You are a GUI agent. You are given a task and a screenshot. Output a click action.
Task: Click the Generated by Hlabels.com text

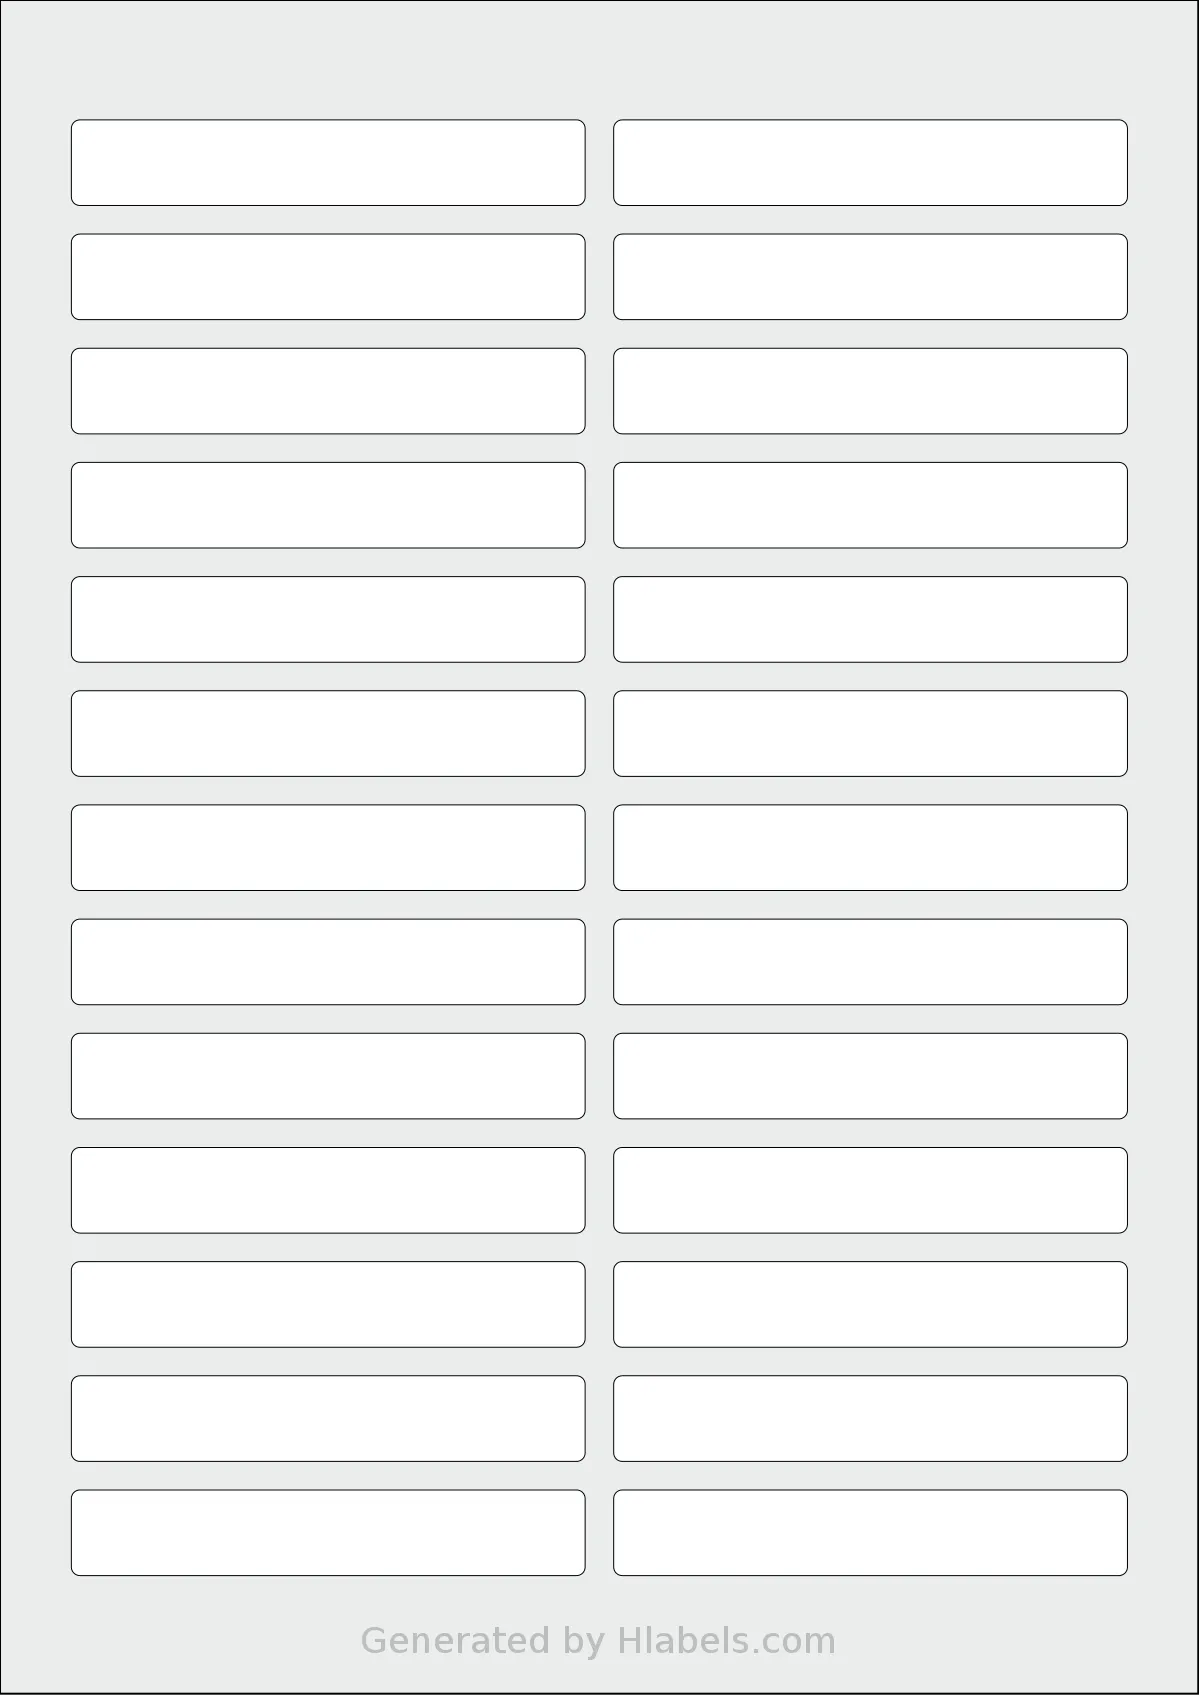tap(598, 1641)
